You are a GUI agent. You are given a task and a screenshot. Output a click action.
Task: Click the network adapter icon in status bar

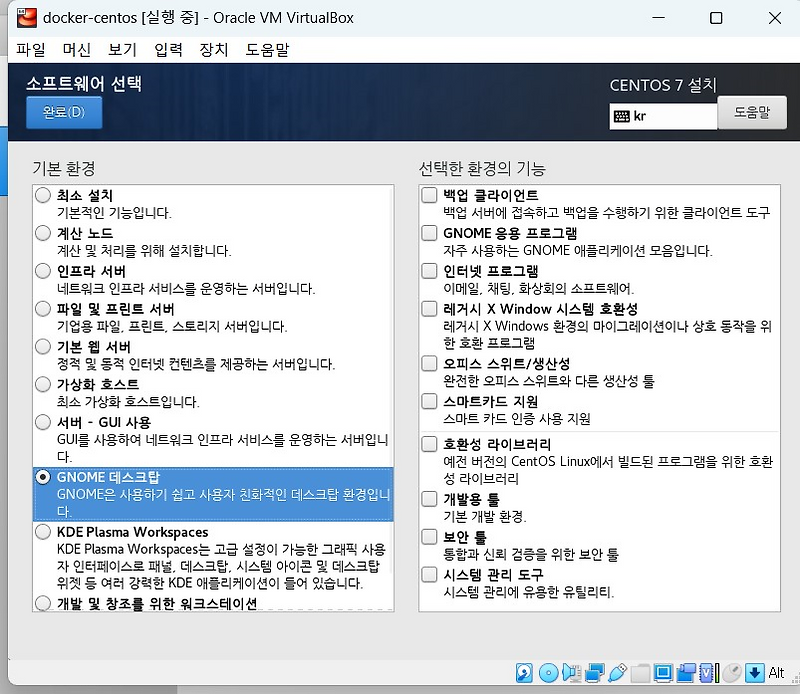pos(592,673)
